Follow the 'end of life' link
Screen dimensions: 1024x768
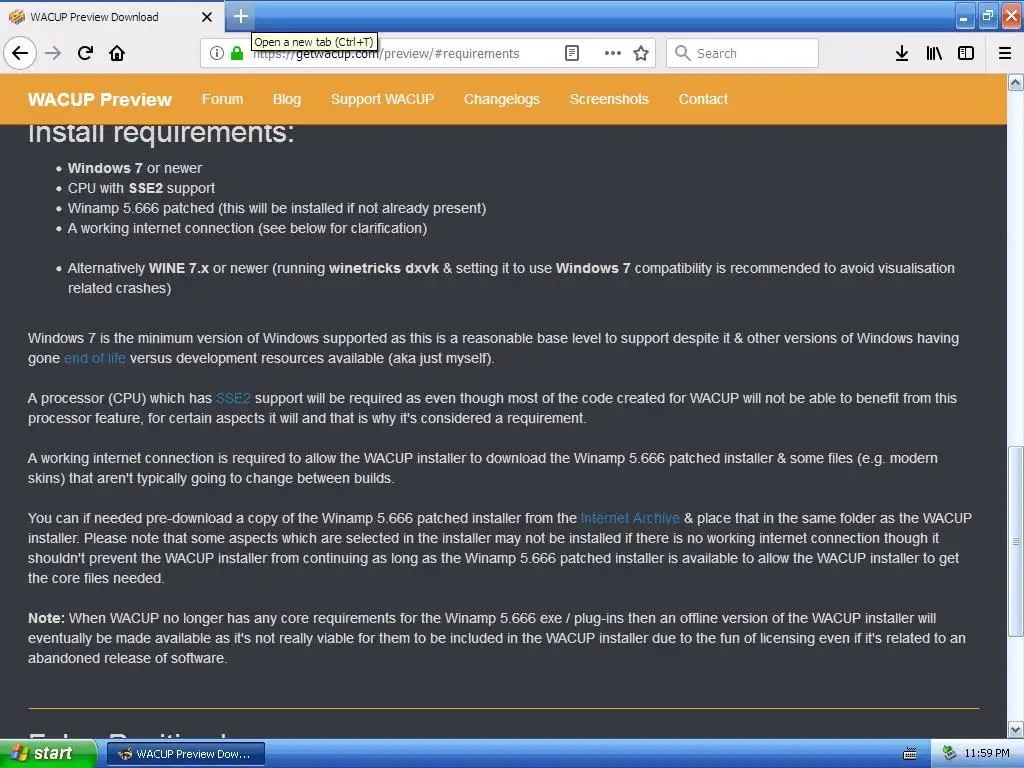[95, 358]
